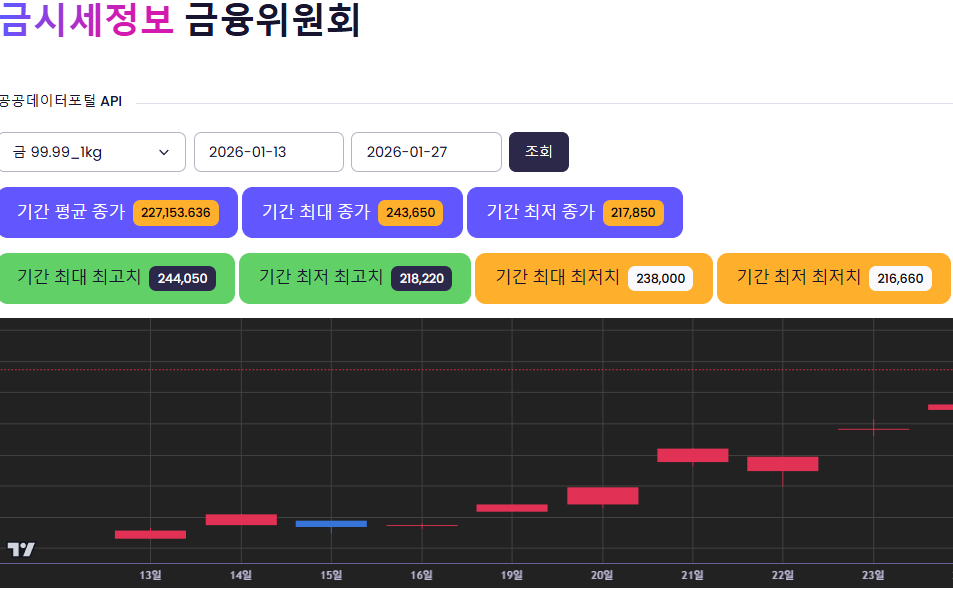Open the 금 99.99_1kg product dropdown
This screenshot has width=953, height=592.
pos(92,151)
